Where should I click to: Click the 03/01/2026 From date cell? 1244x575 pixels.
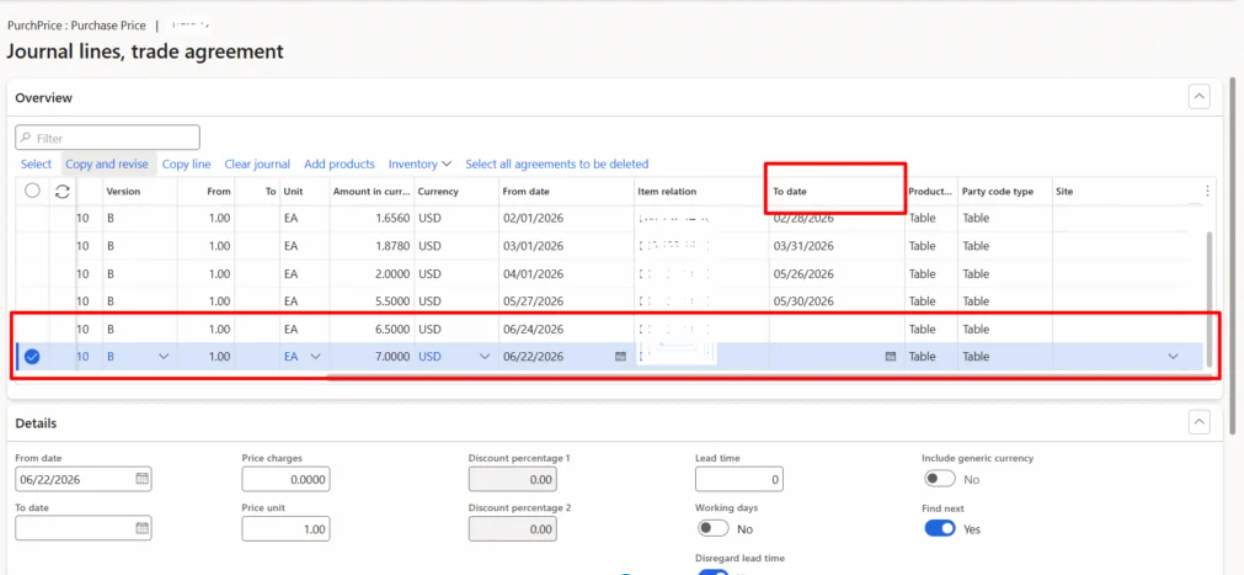(x=566, y=246)
